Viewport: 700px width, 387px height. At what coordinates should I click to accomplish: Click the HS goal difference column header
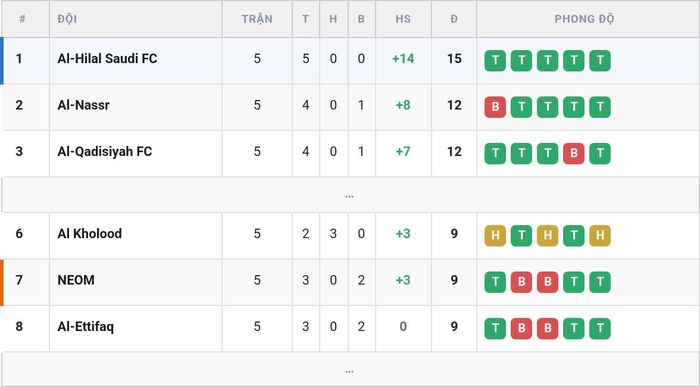point(403,19)
